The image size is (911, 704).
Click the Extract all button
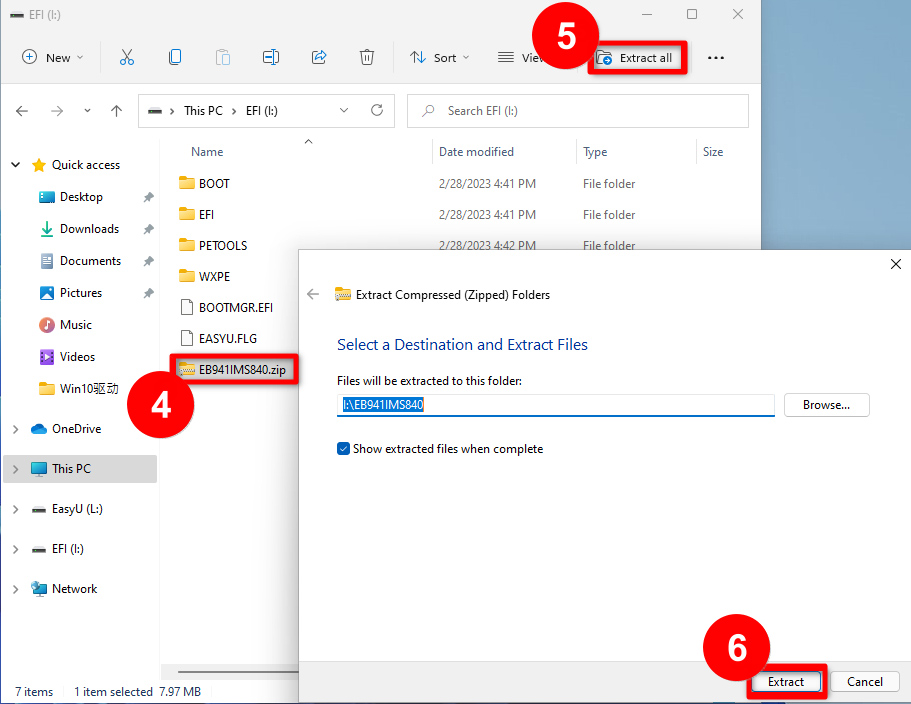637,58
